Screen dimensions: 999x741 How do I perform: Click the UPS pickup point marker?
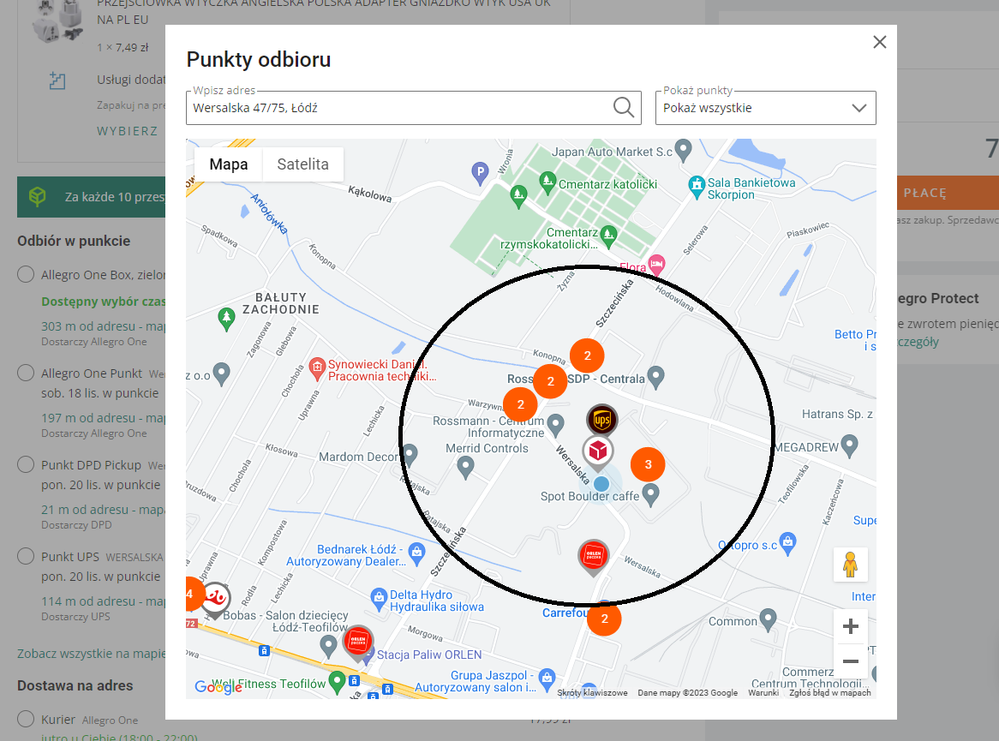(602, 420)
